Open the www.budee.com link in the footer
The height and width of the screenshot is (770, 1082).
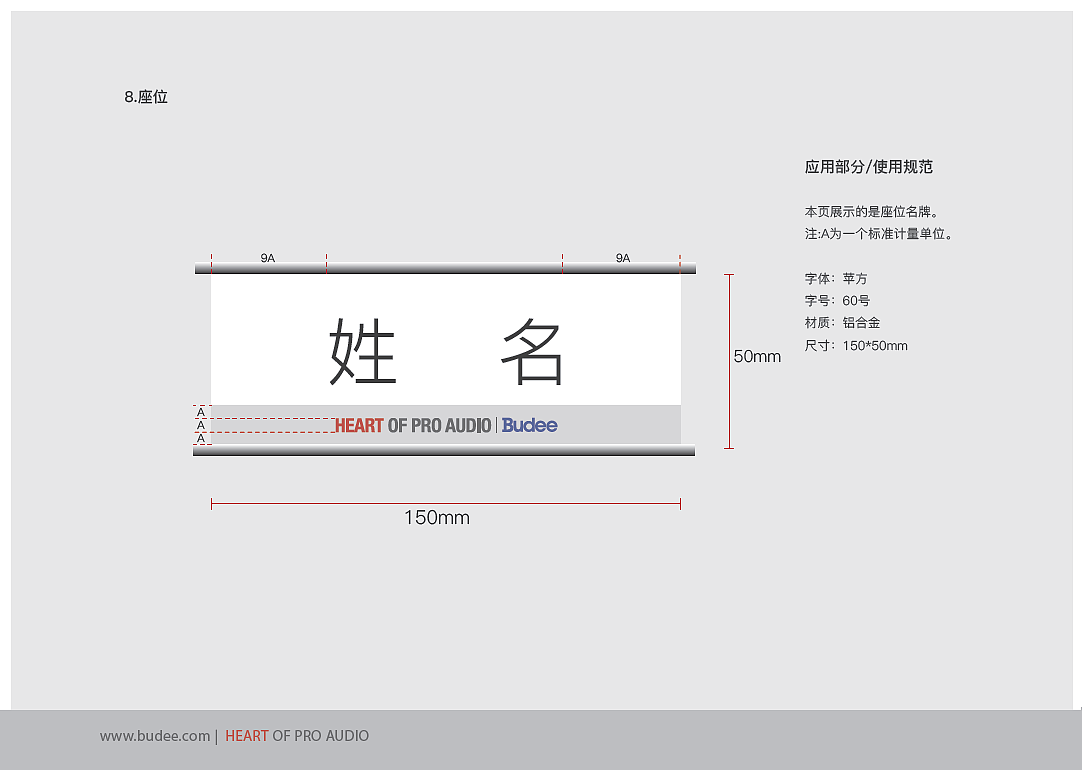tap(154, 736)
